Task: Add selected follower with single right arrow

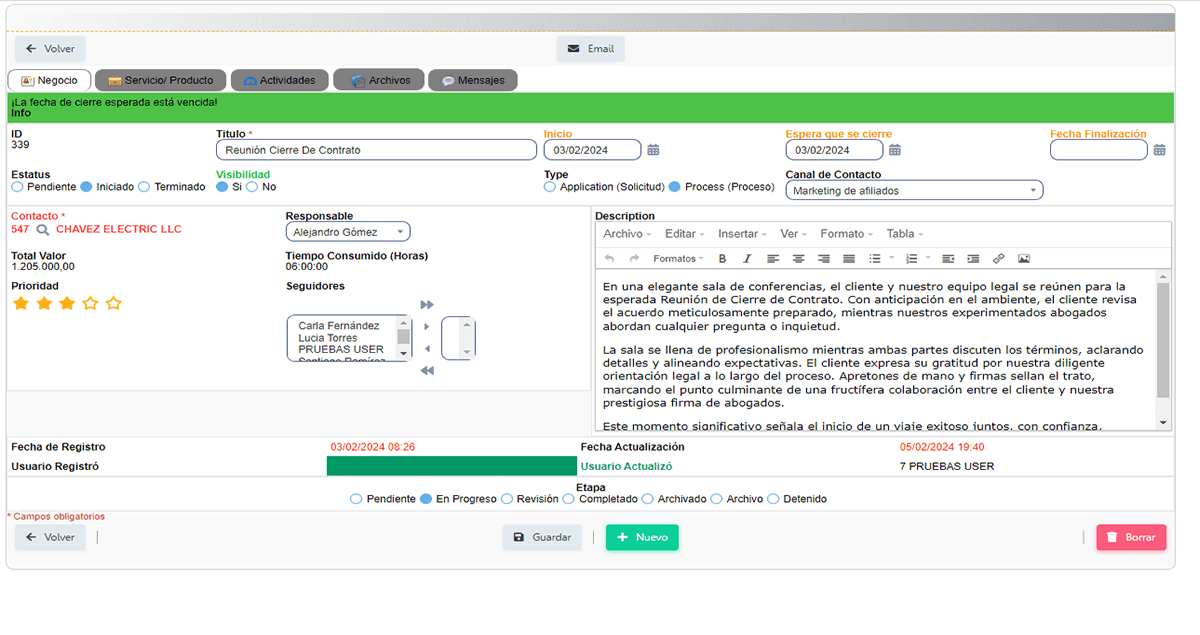Action: click(x=427, y=327)
